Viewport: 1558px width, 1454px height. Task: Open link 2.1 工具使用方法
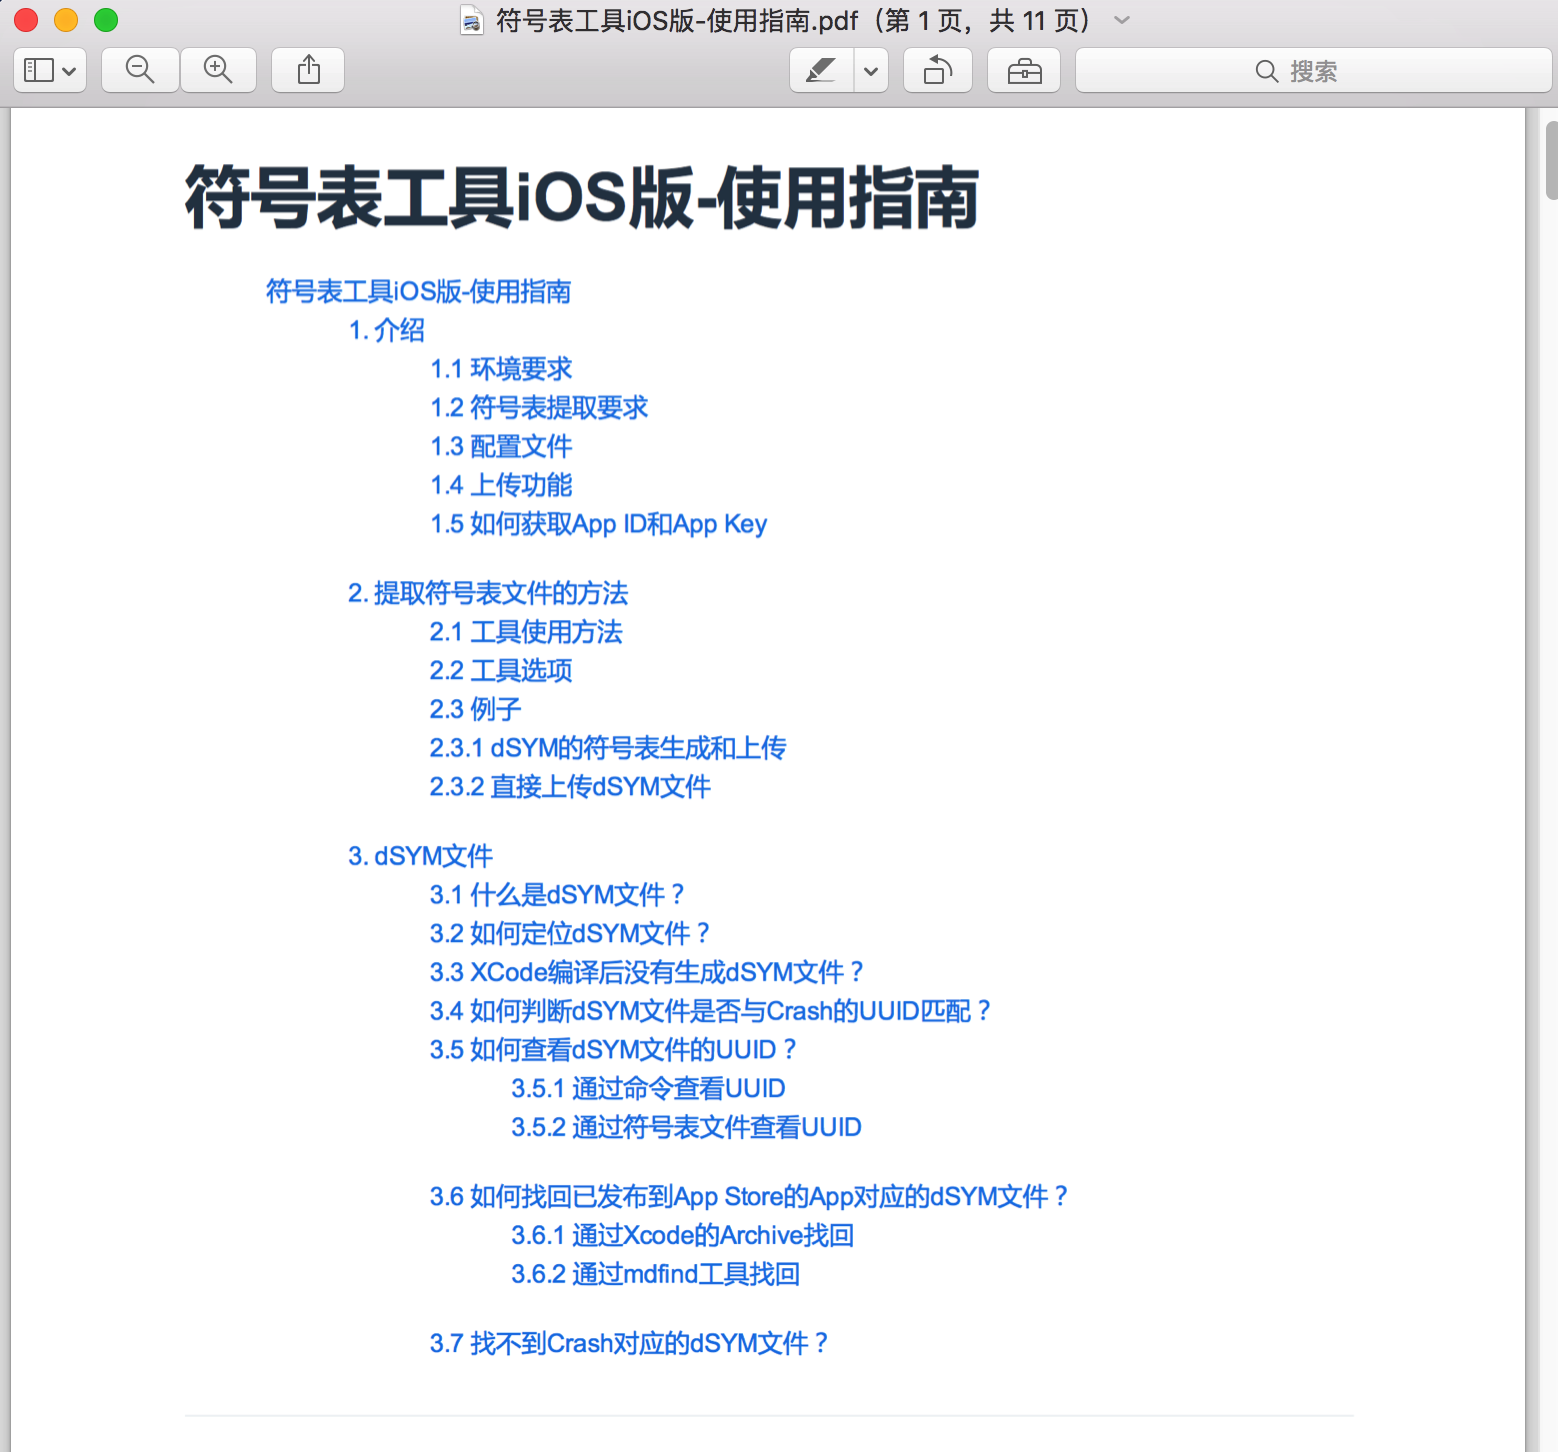(x=526, y=632)
